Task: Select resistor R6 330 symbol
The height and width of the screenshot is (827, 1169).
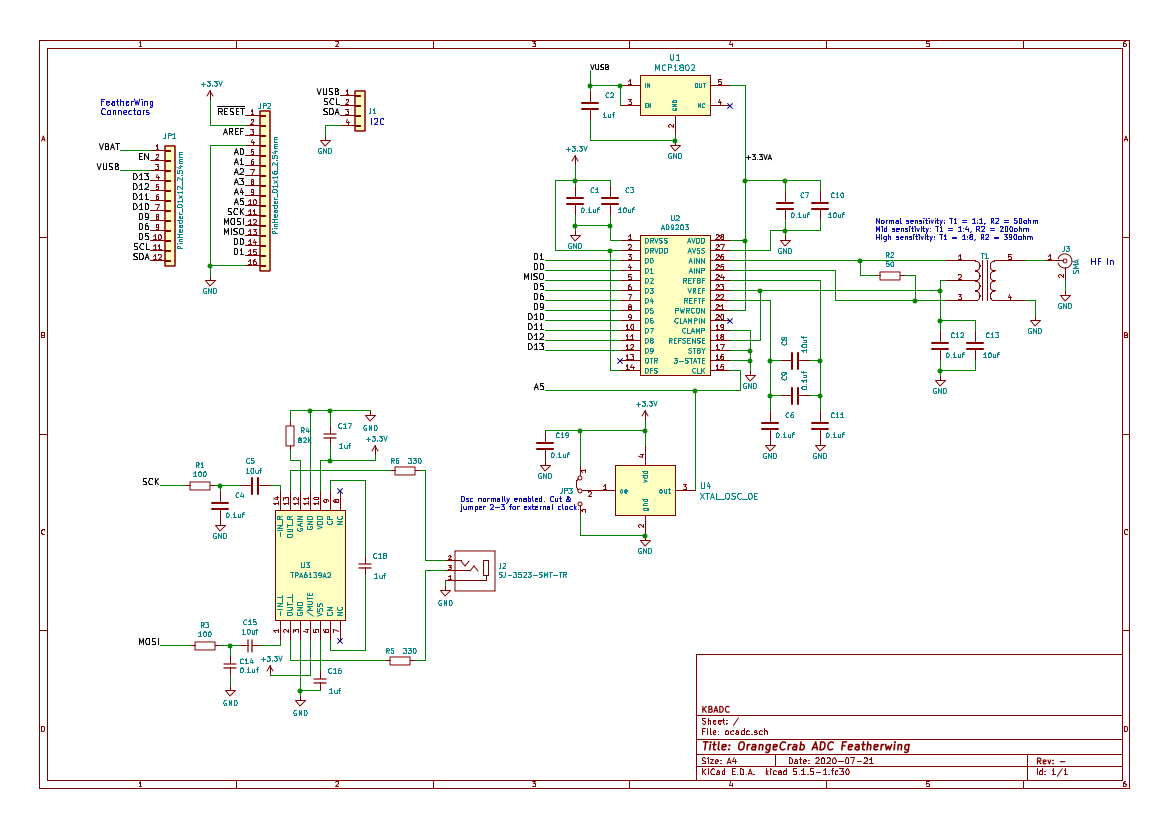Action: click(405, 471)
